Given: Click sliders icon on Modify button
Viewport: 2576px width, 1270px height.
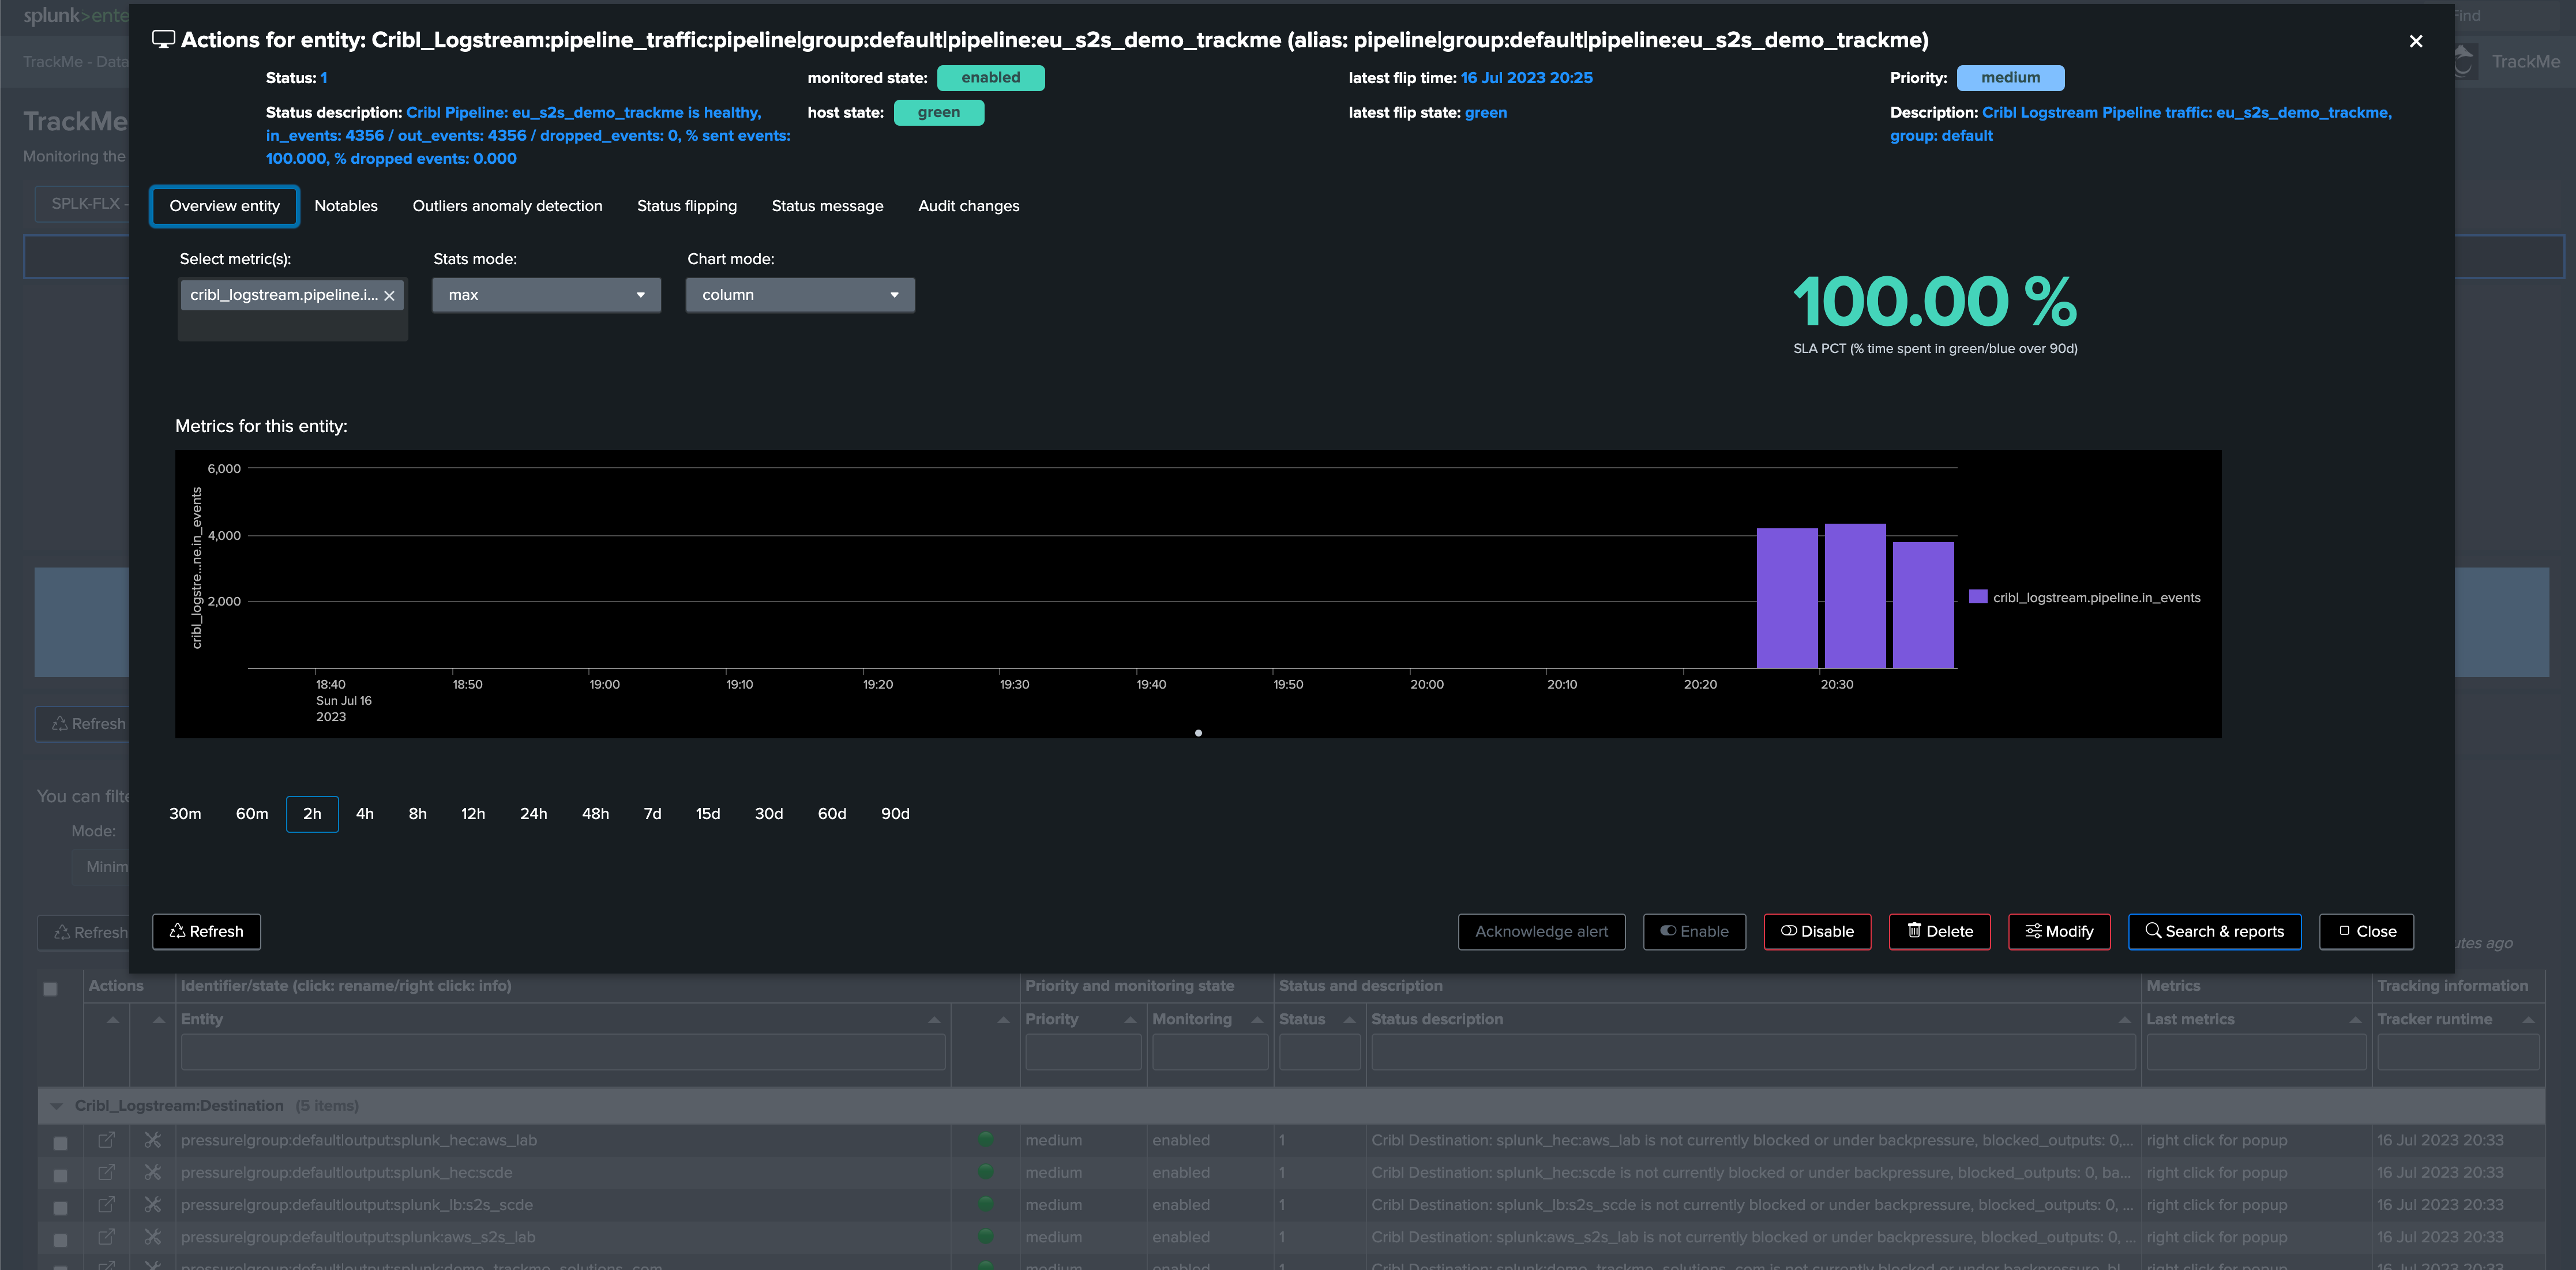Looking at the screenshot, I should pos(2033,931).
